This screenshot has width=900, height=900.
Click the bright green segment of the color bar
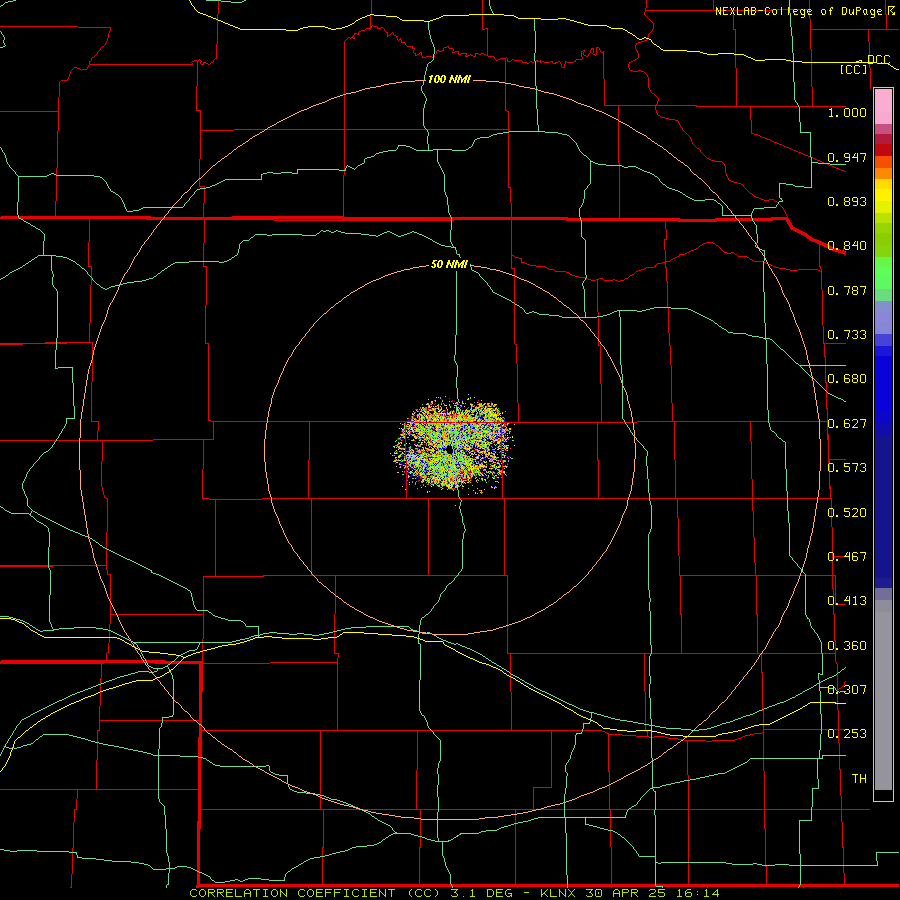pyautogui.click(x=883, y=273)
